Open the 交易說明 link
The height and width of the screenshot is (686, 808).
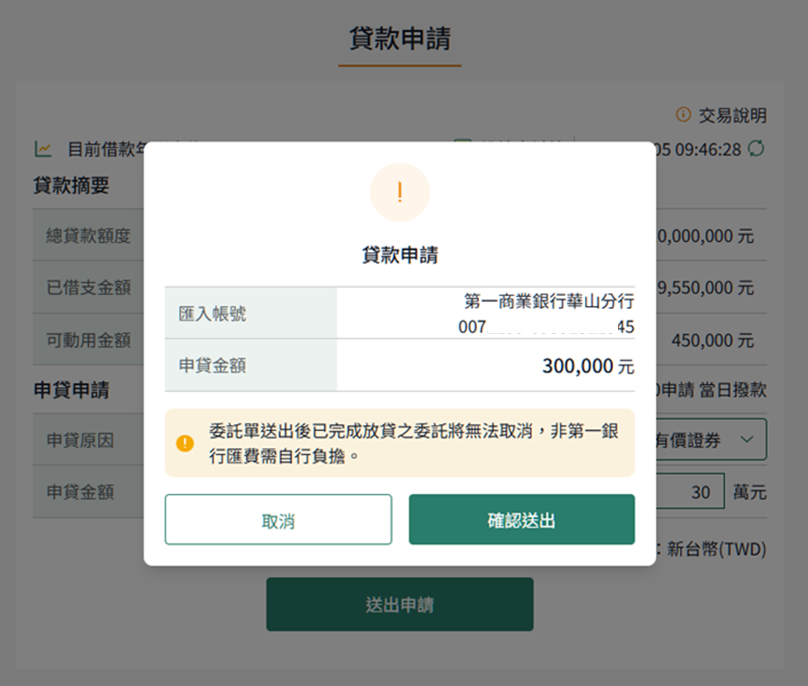(x=732, y=115)
